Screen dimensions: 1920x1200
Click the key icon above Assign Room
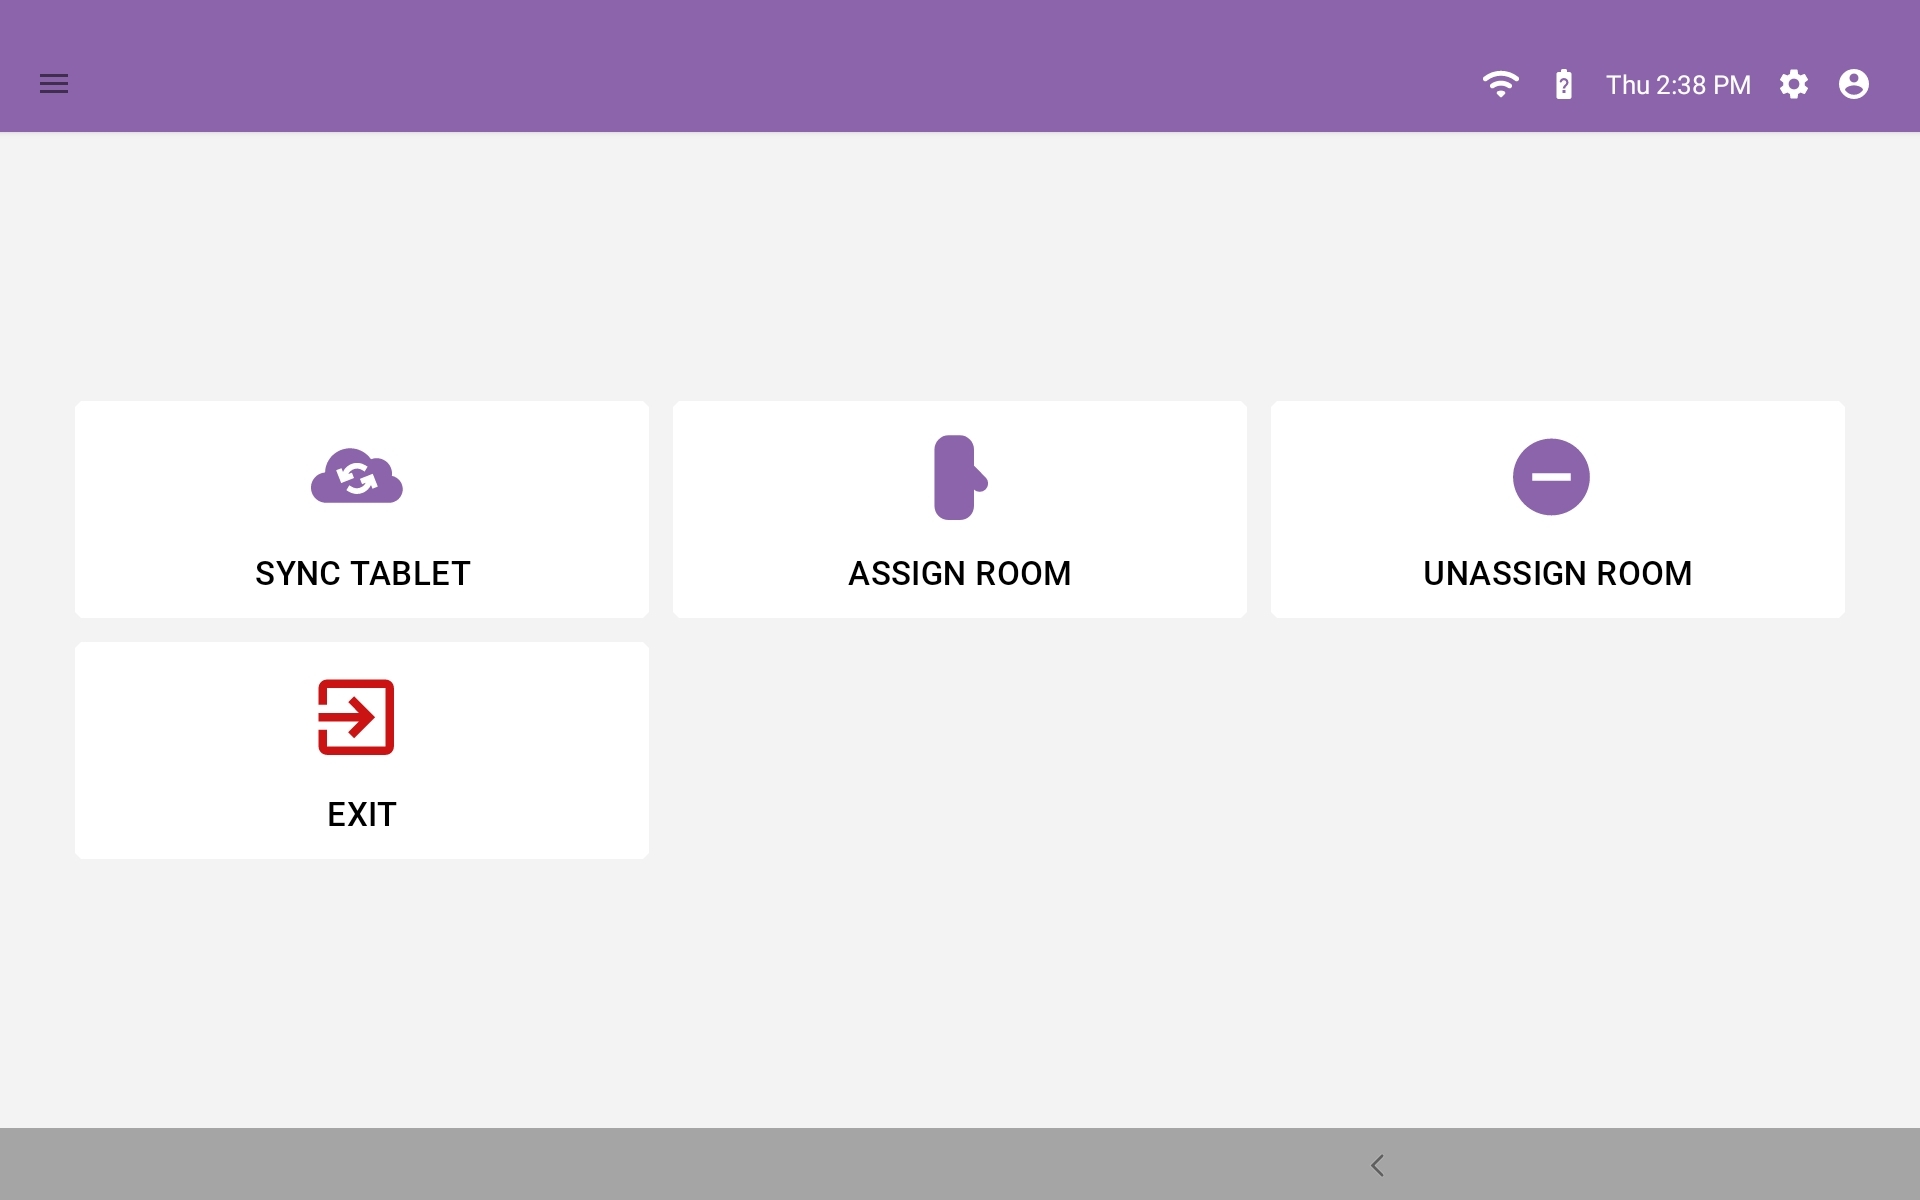pos(959,477)
